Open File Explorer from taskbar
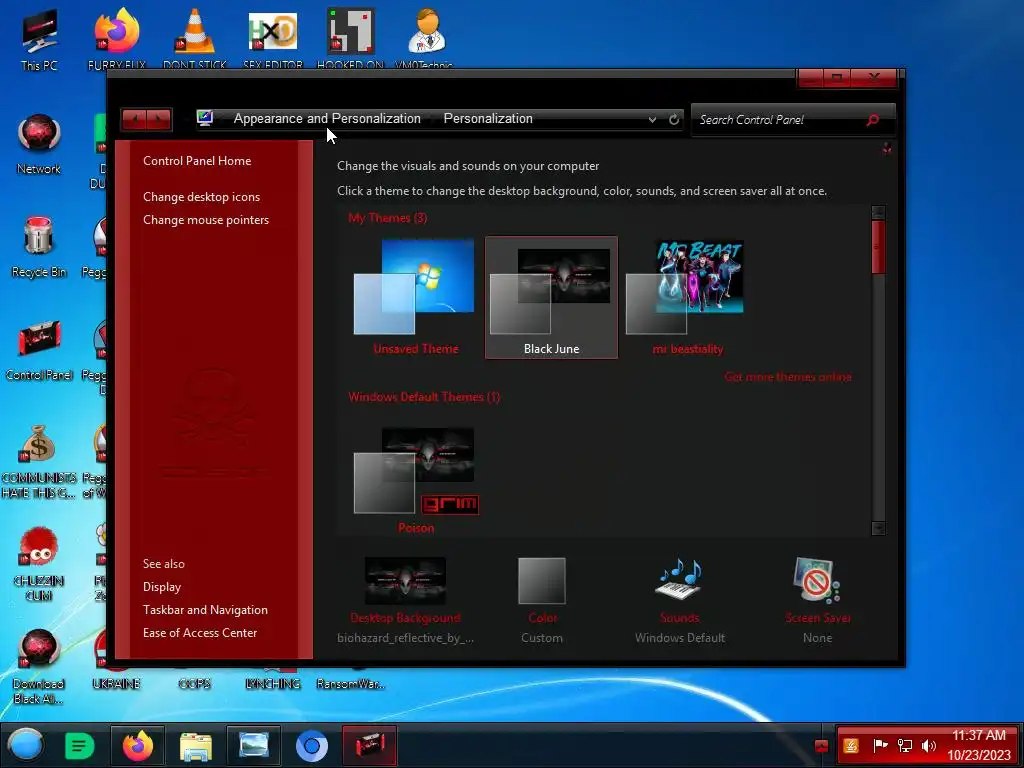Viewport: 1024px width, 768px height. click(x=195, y=745)
